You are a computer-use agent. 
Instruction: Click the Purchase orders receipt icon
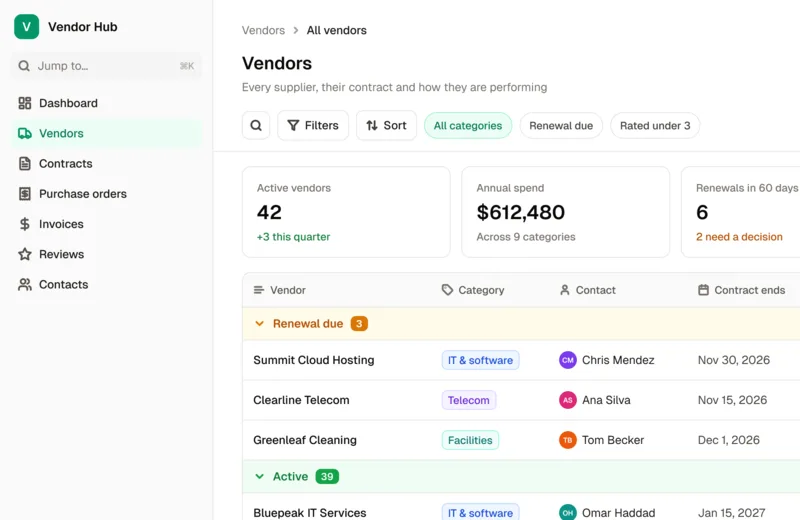pos(24,194)
